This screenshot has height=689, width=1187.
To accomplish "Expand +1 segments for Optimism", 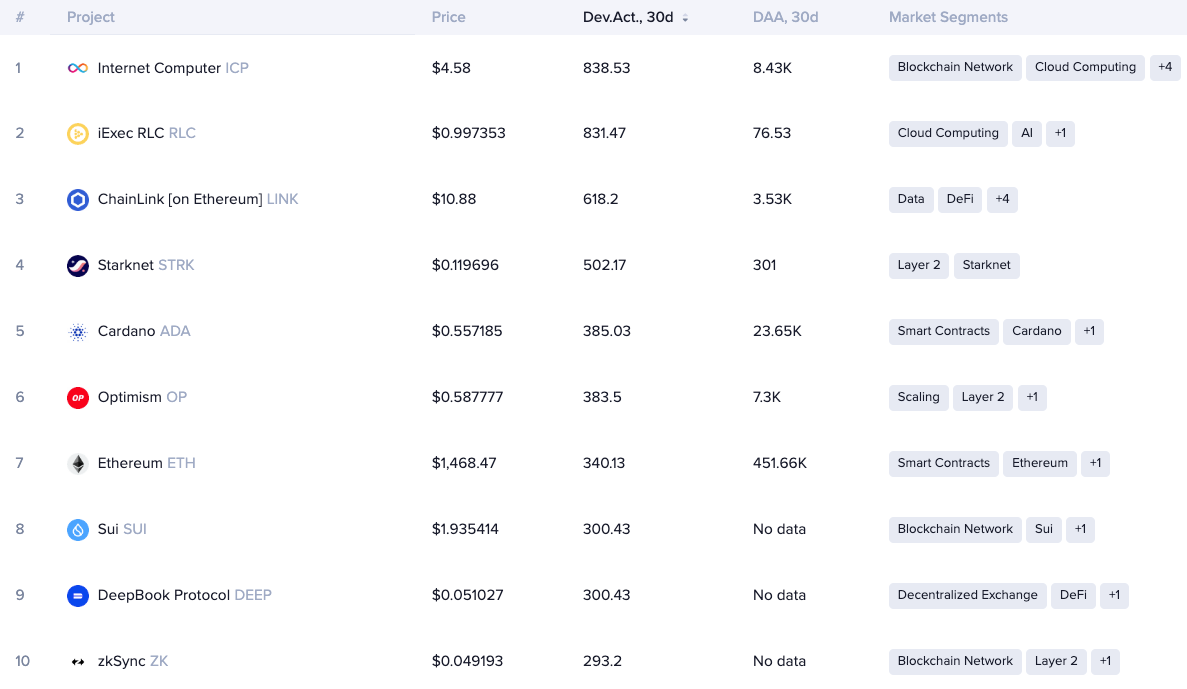I will tap(1033, 397).
